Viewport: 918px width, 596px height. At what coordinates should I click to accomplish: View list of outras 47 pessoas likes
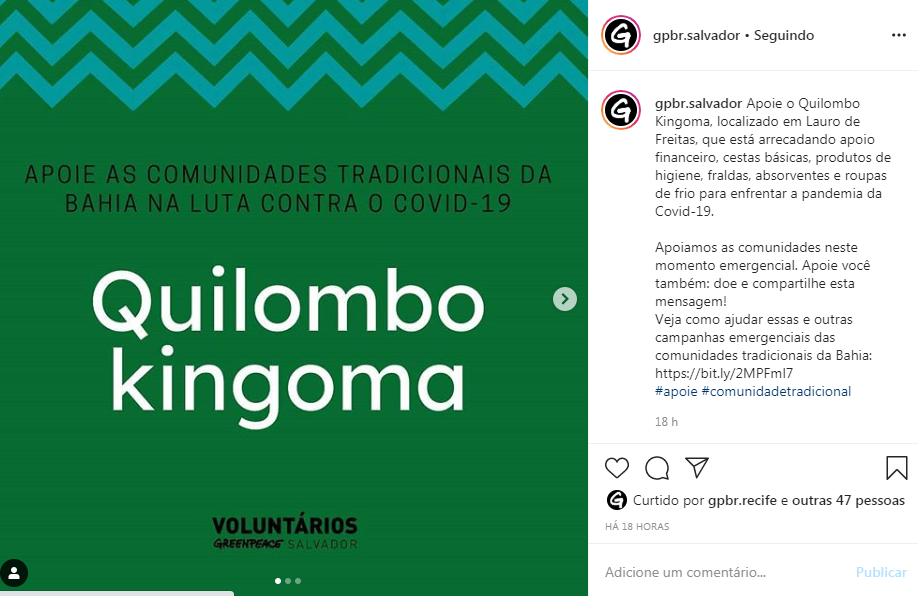coord(848,501)
